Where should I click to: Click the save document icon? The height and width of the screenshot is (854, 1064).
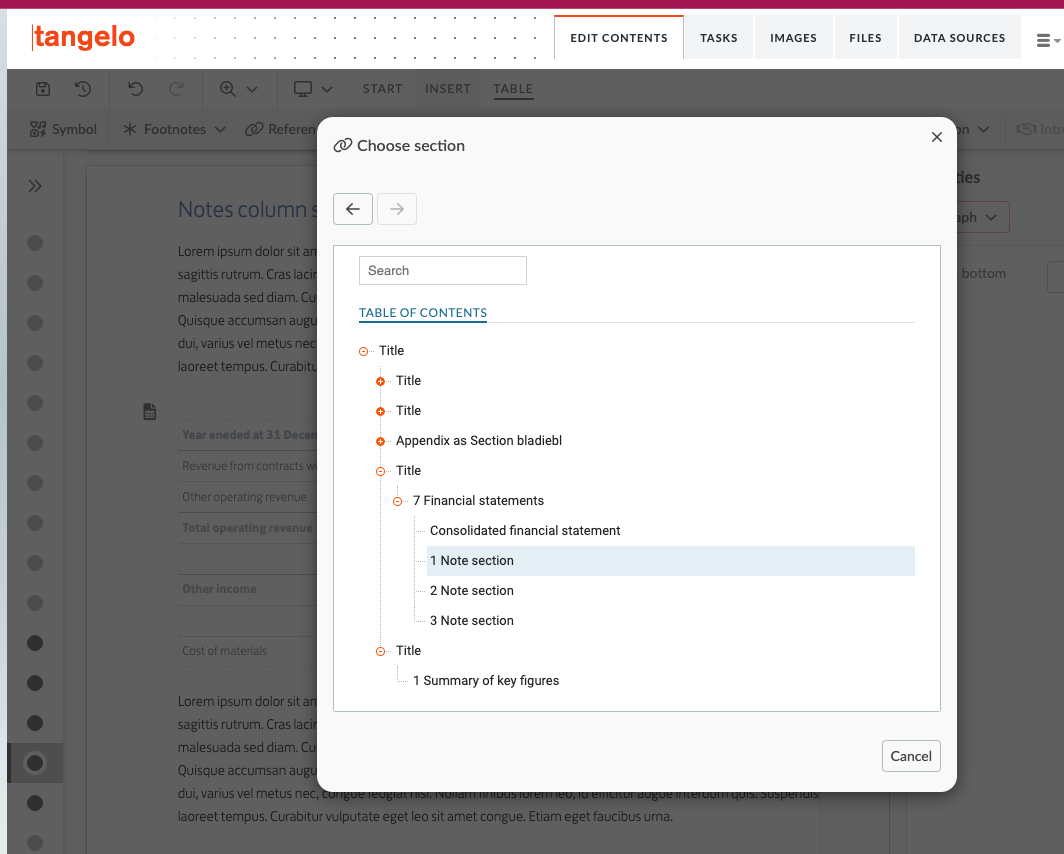[43, 89]
